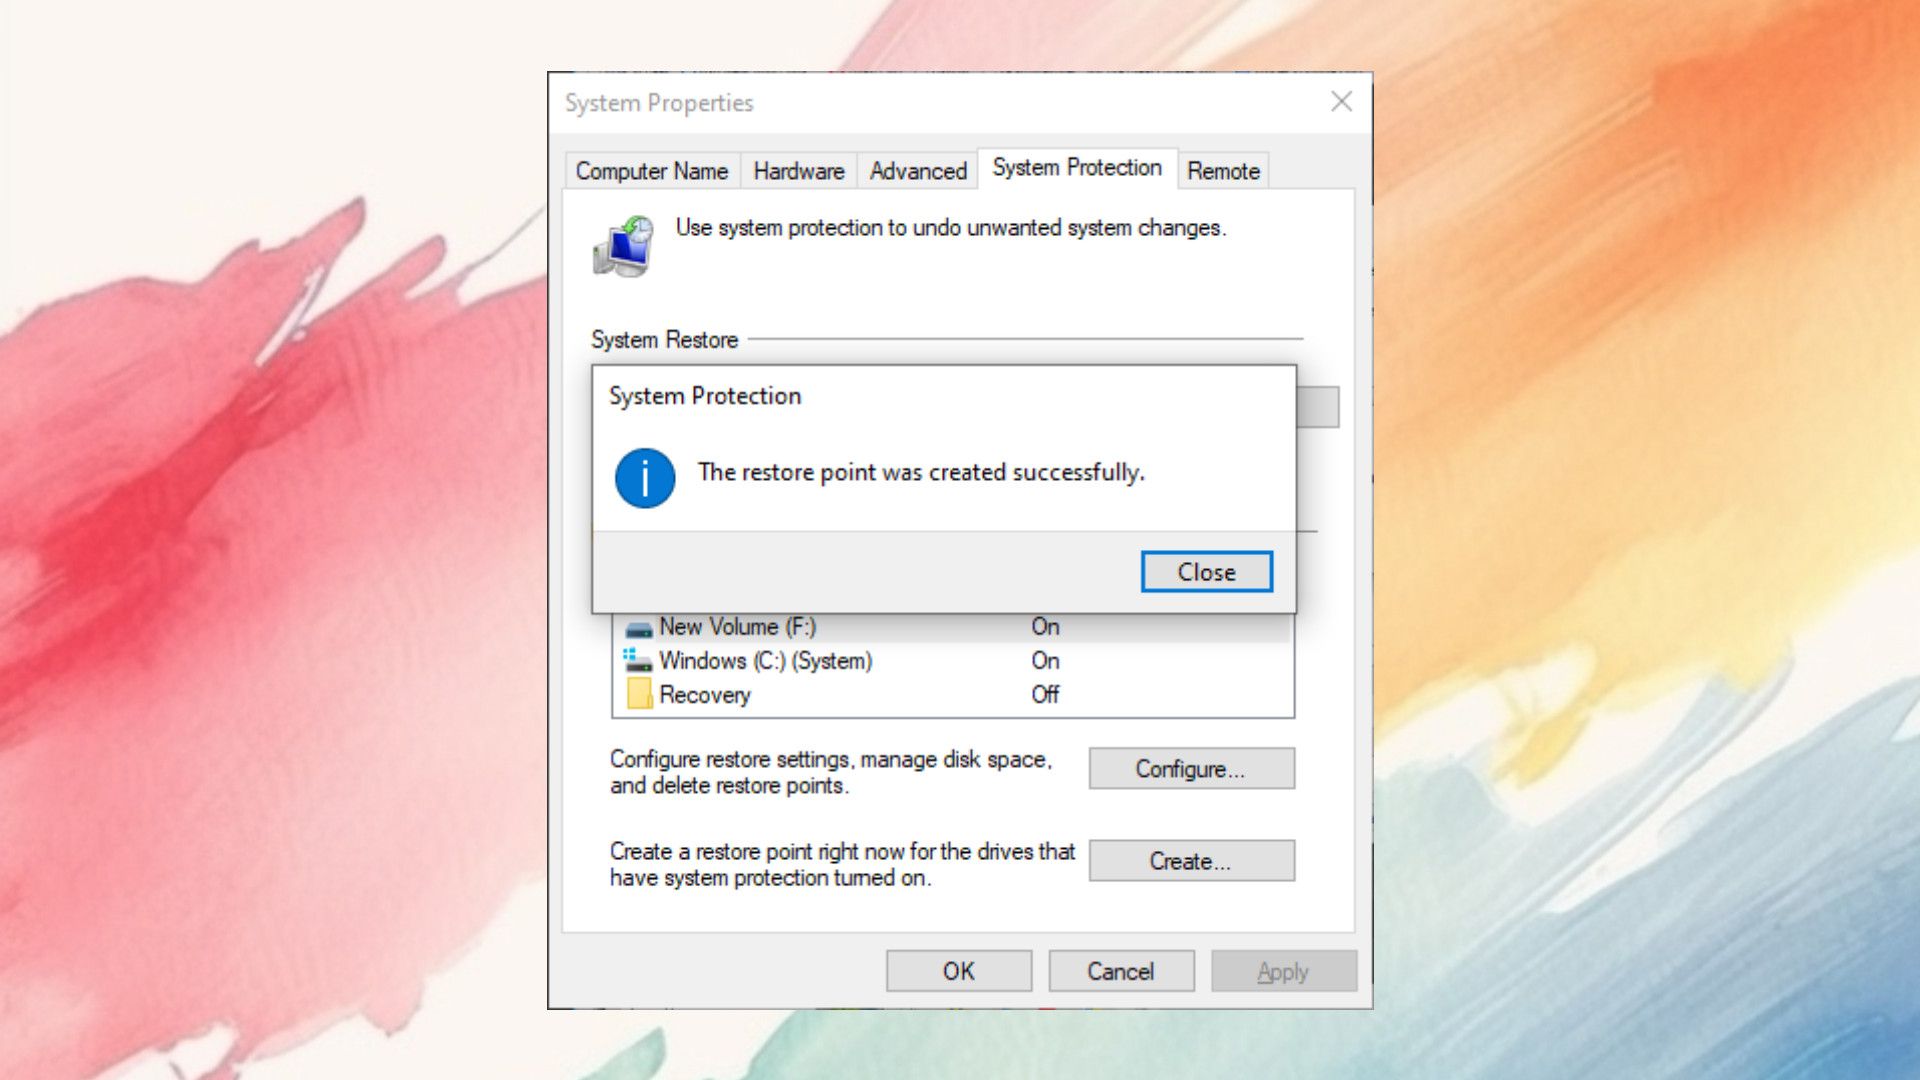
Task: Click the System Restore section label
Action: click(x=664, y=340)
